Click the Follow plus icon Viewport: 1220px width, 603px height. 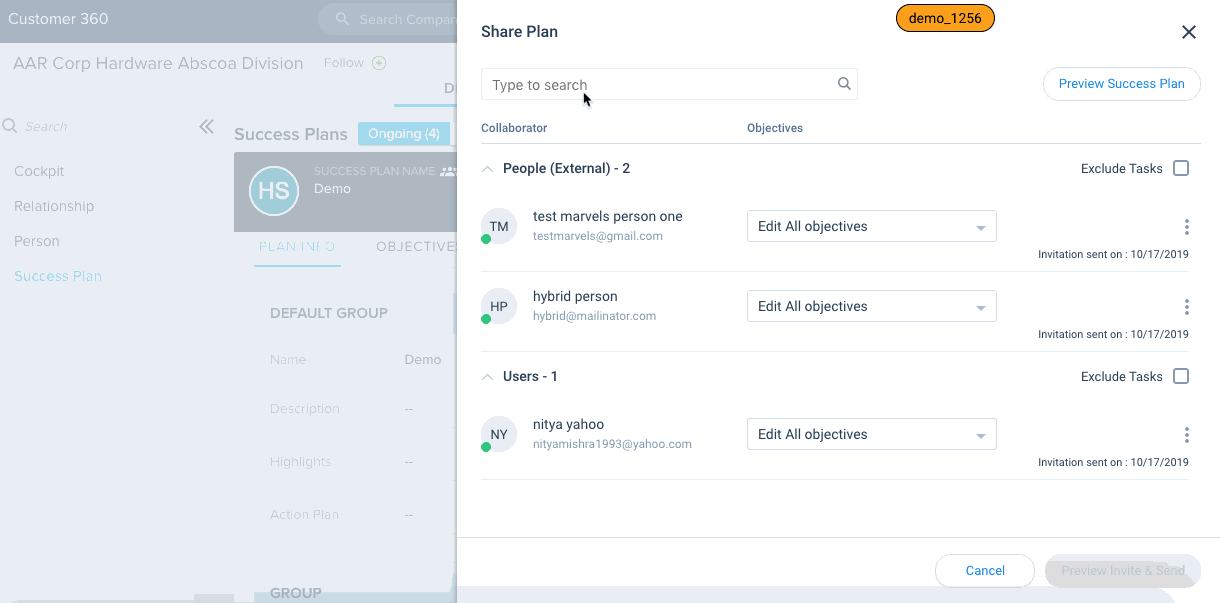pyautogui.click(x=379, y=63)
